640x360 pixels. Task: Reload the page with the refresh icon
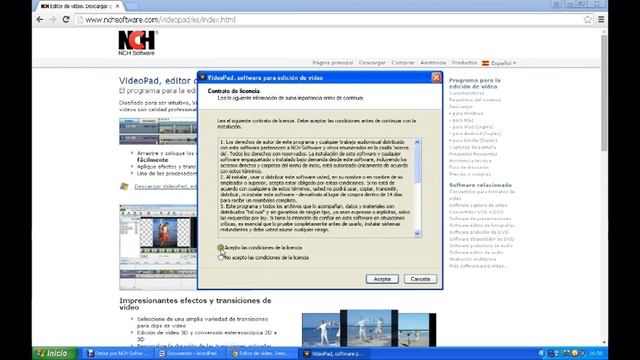coord(66,19)
